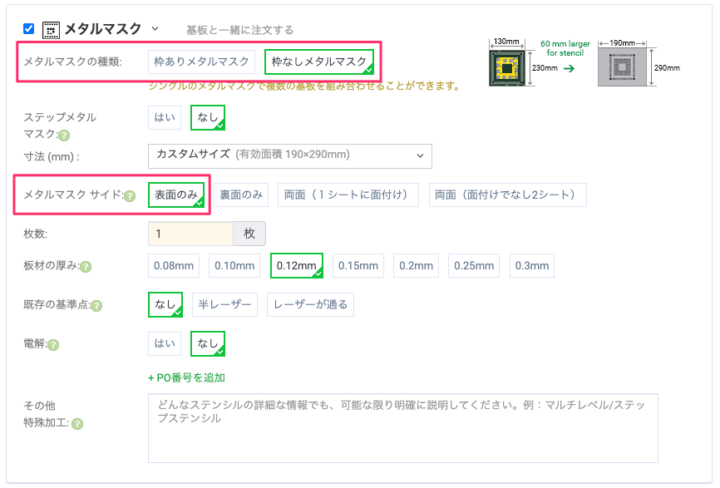720x488 pixels.
Task: Click help icon beside ステップメタルマスク
Action: (x=64, y=135)
